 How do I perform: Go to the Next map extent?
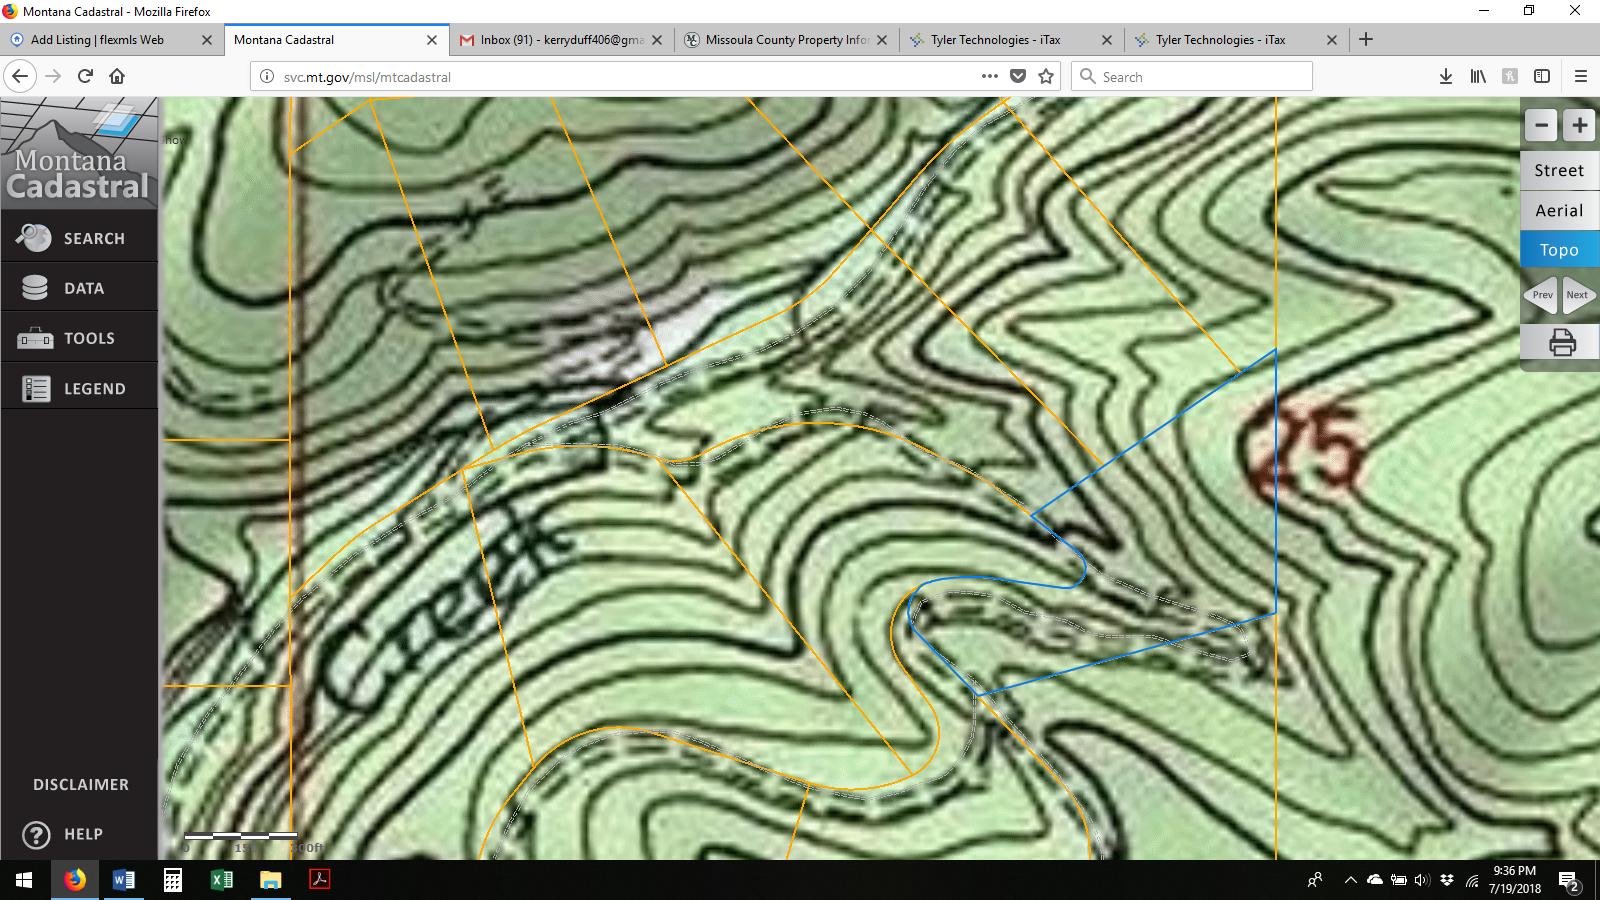coord(1579,295)
